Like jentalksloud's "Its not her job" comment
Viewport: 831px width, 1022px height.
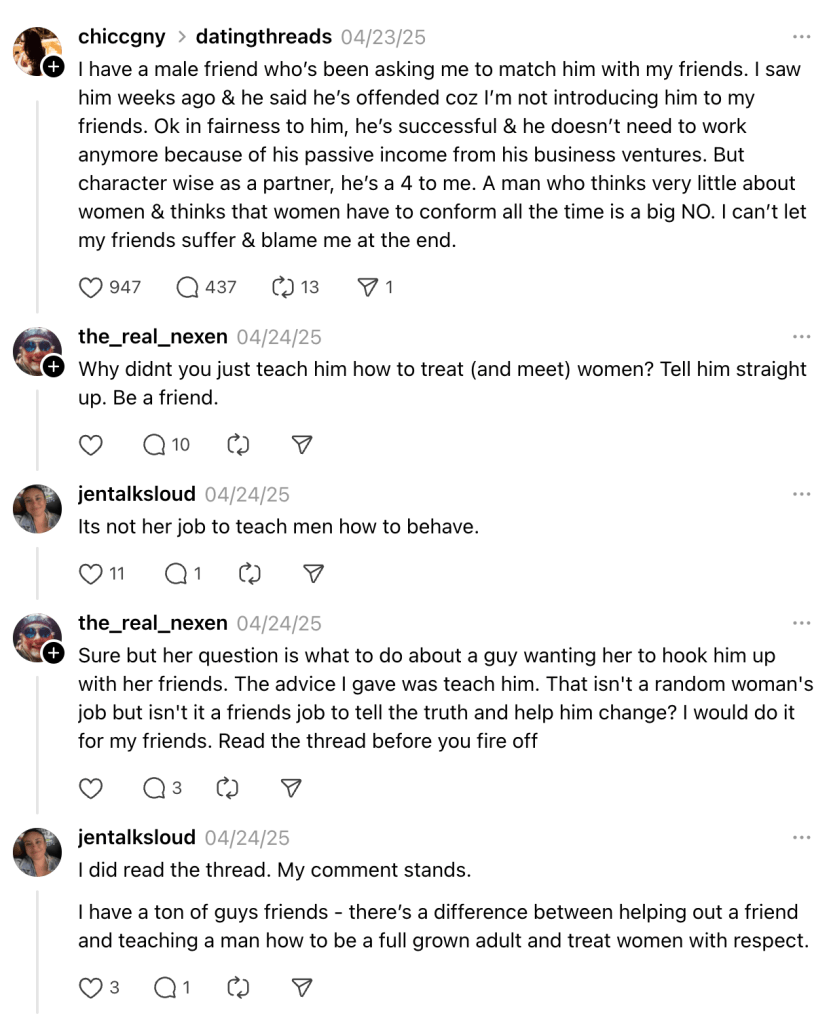click(x=91, y=573)
